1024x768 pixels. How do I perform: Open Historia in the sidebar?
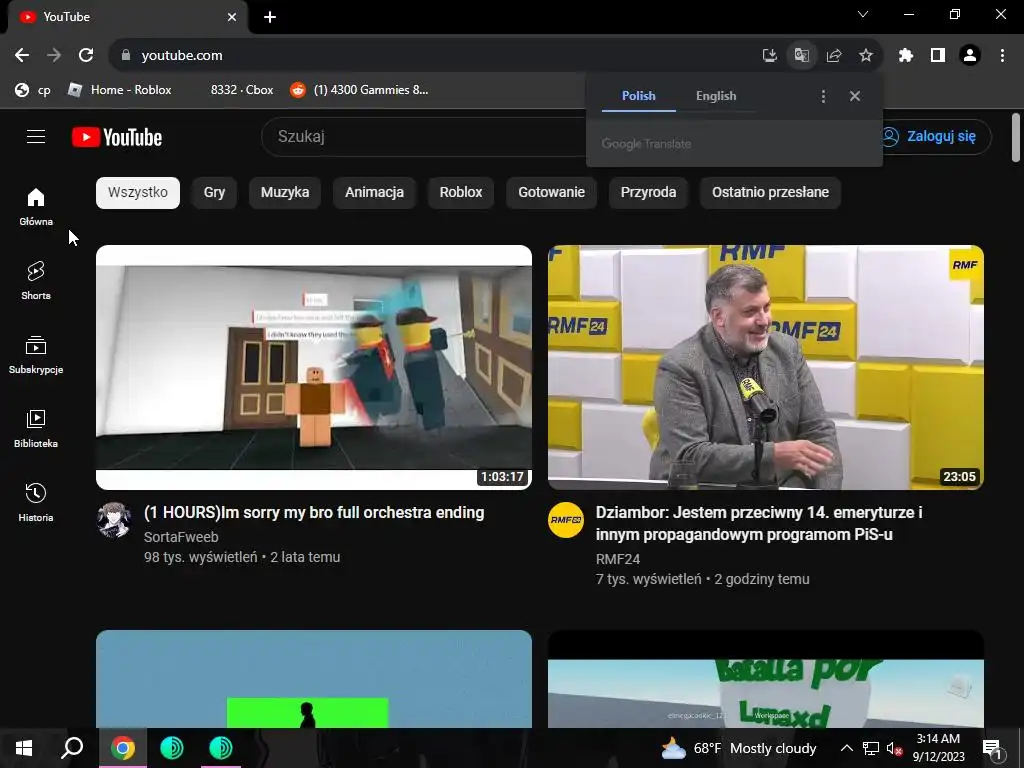(x=36, y=502)
